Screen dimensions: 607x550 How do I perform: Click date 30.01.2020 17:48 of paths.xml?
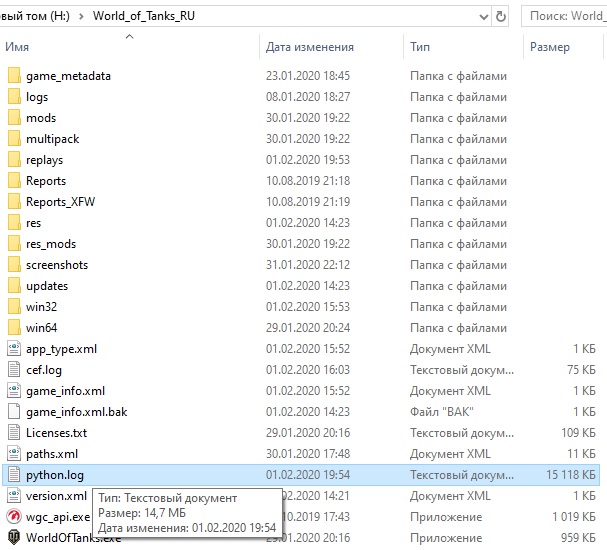pos(308,453)
